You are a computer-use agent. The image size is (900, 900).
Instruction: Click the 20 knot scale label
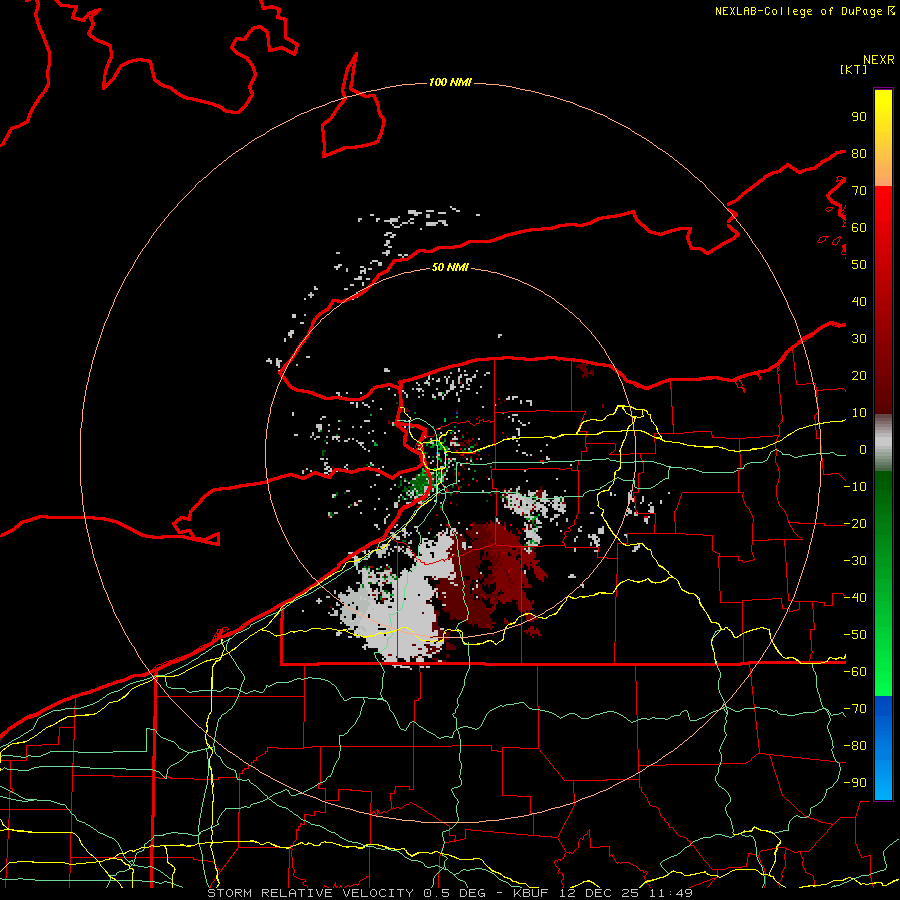859,375
